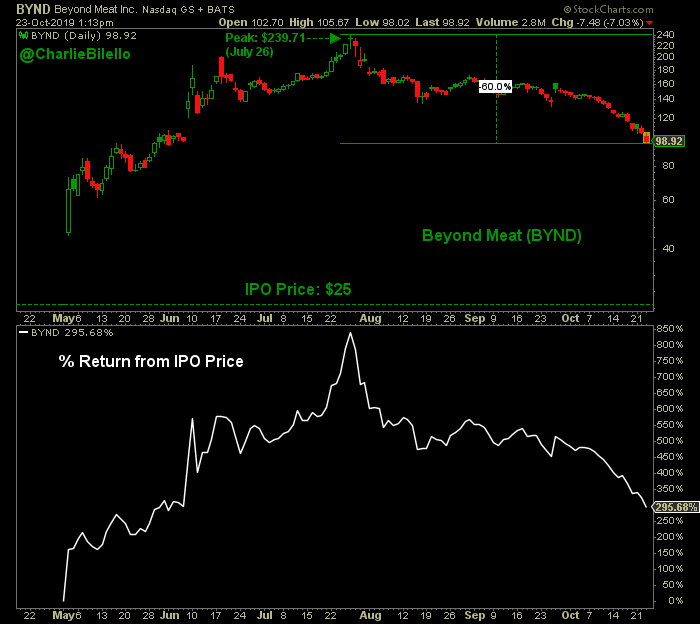Click the -60.0% drawdown label

[495, 87]
